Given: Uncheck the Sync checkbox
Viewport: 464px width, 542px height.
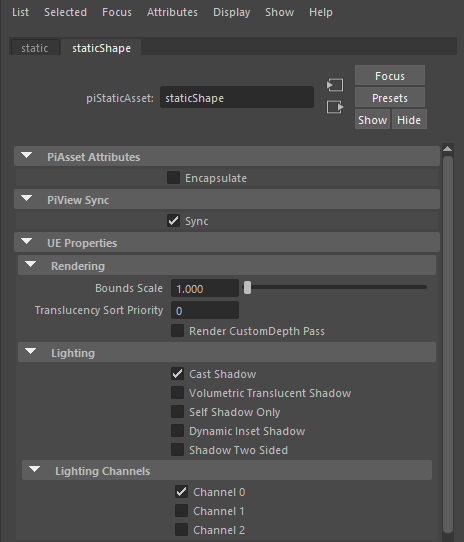Looking at the screenshot, I should [x=173, y=221].
